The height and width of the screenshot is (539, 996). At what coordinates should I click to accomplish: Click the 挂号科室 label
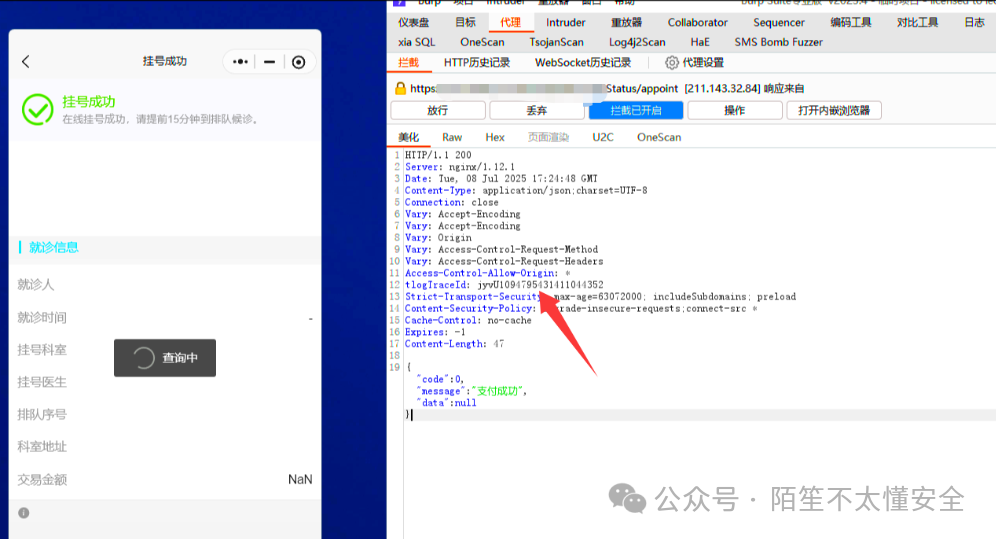42,350
